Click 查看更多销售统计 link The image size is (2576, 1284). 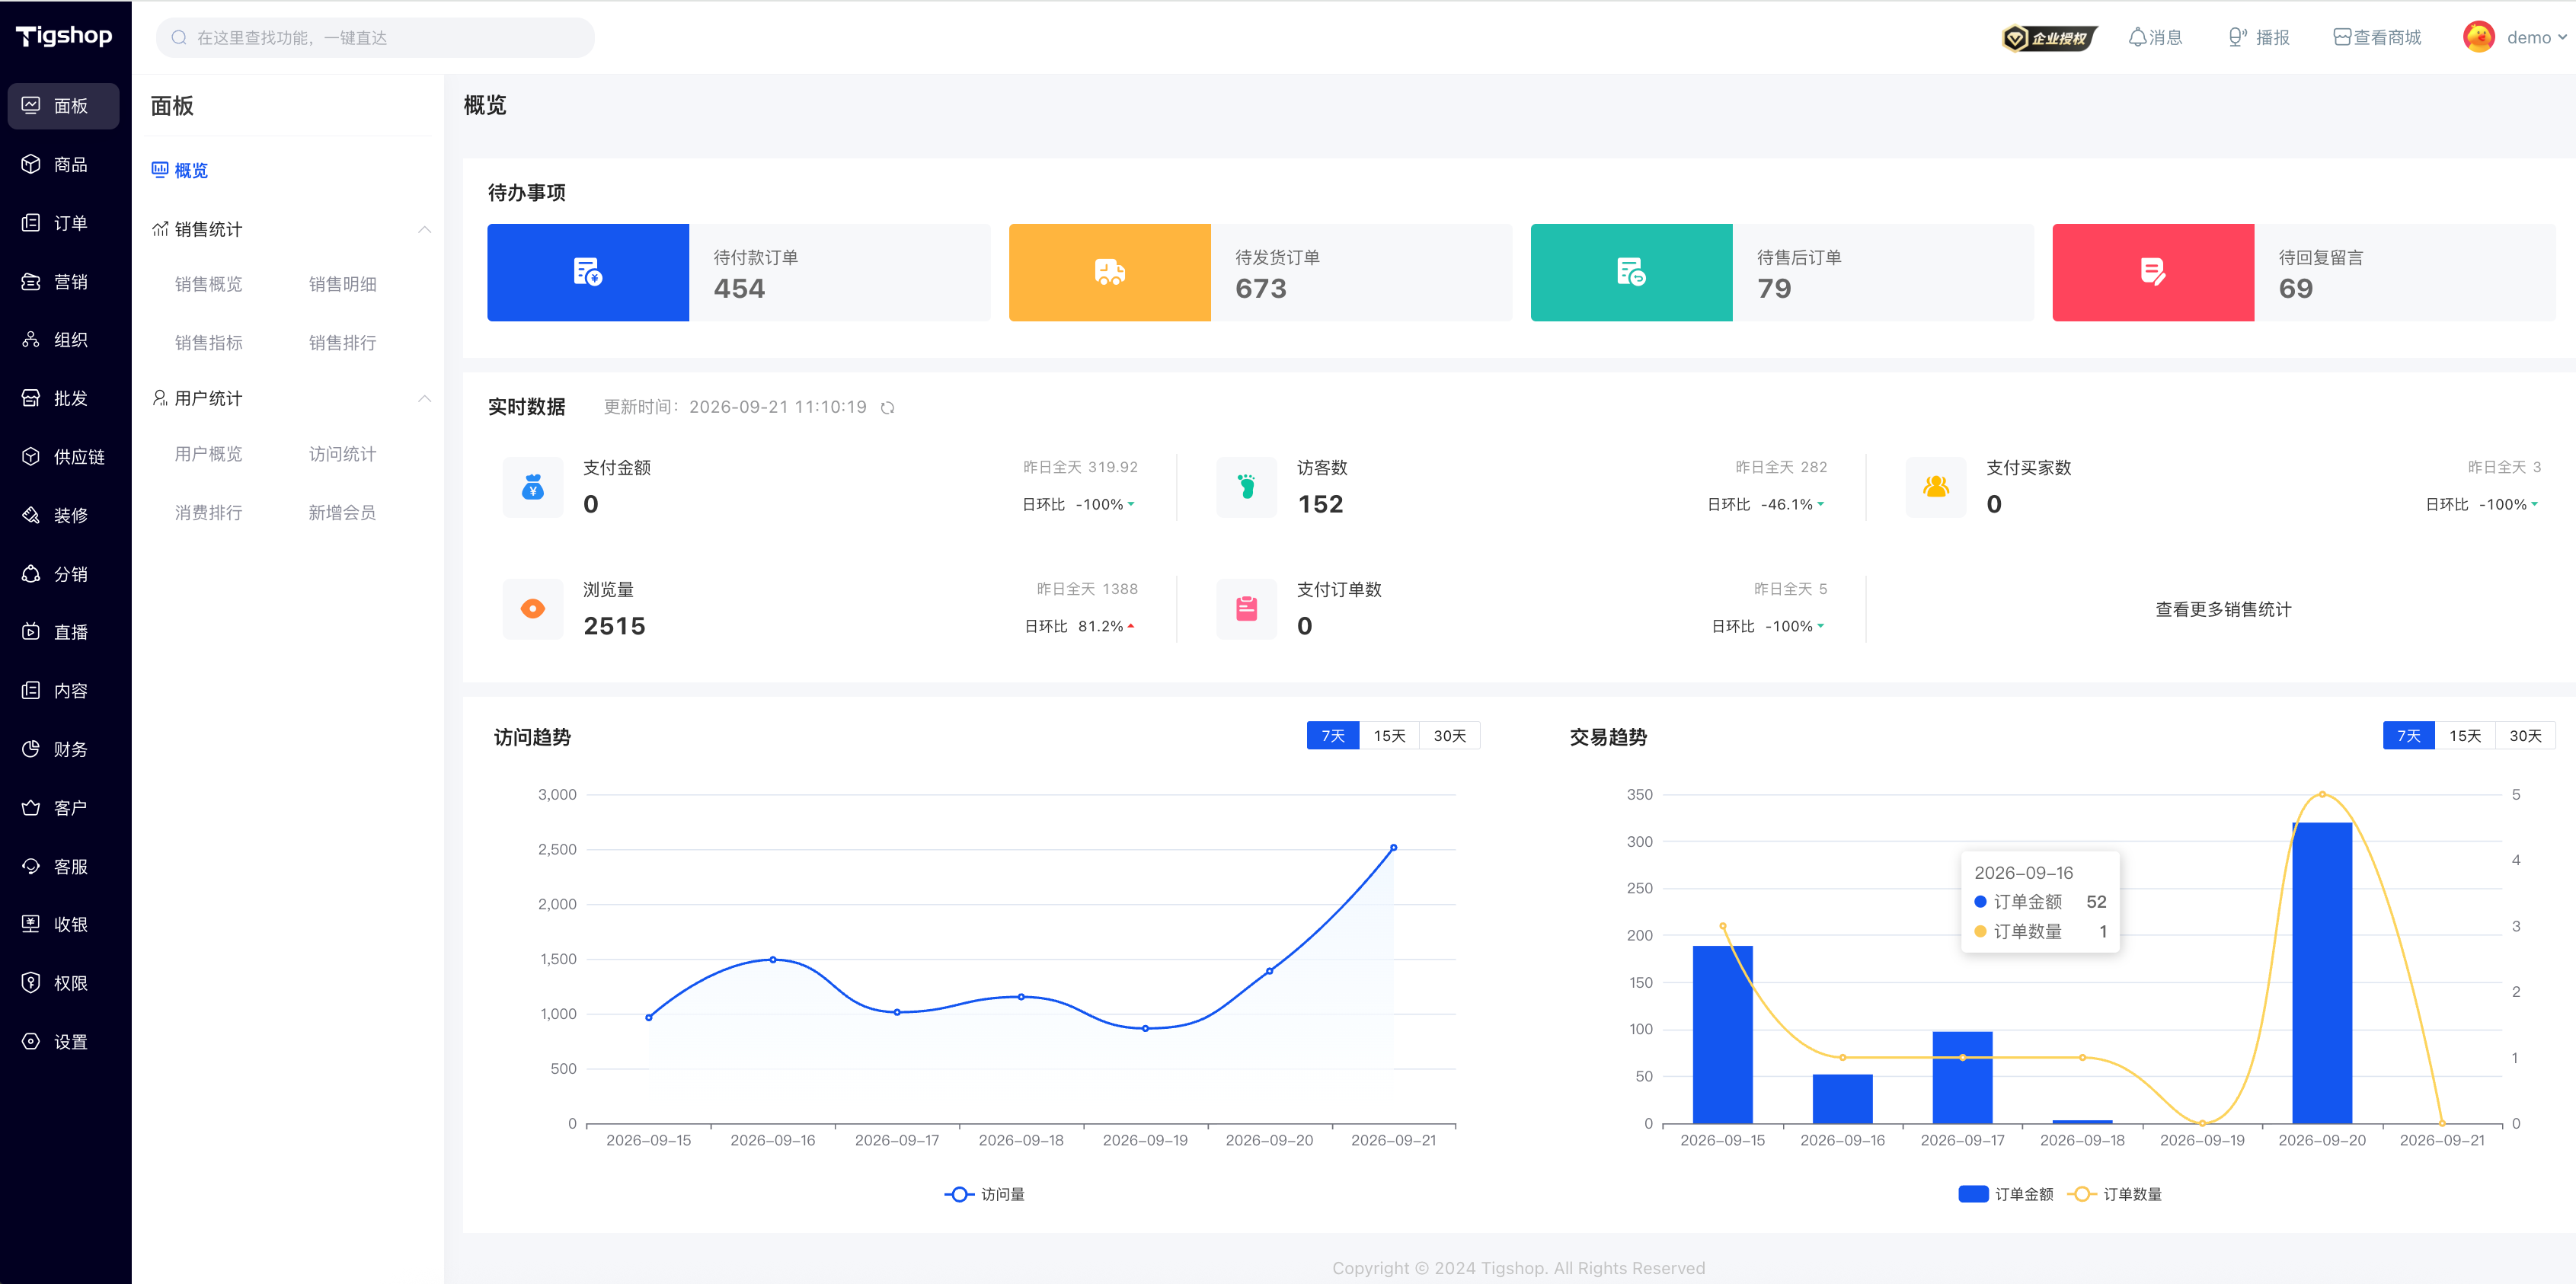click(2223, 609)
